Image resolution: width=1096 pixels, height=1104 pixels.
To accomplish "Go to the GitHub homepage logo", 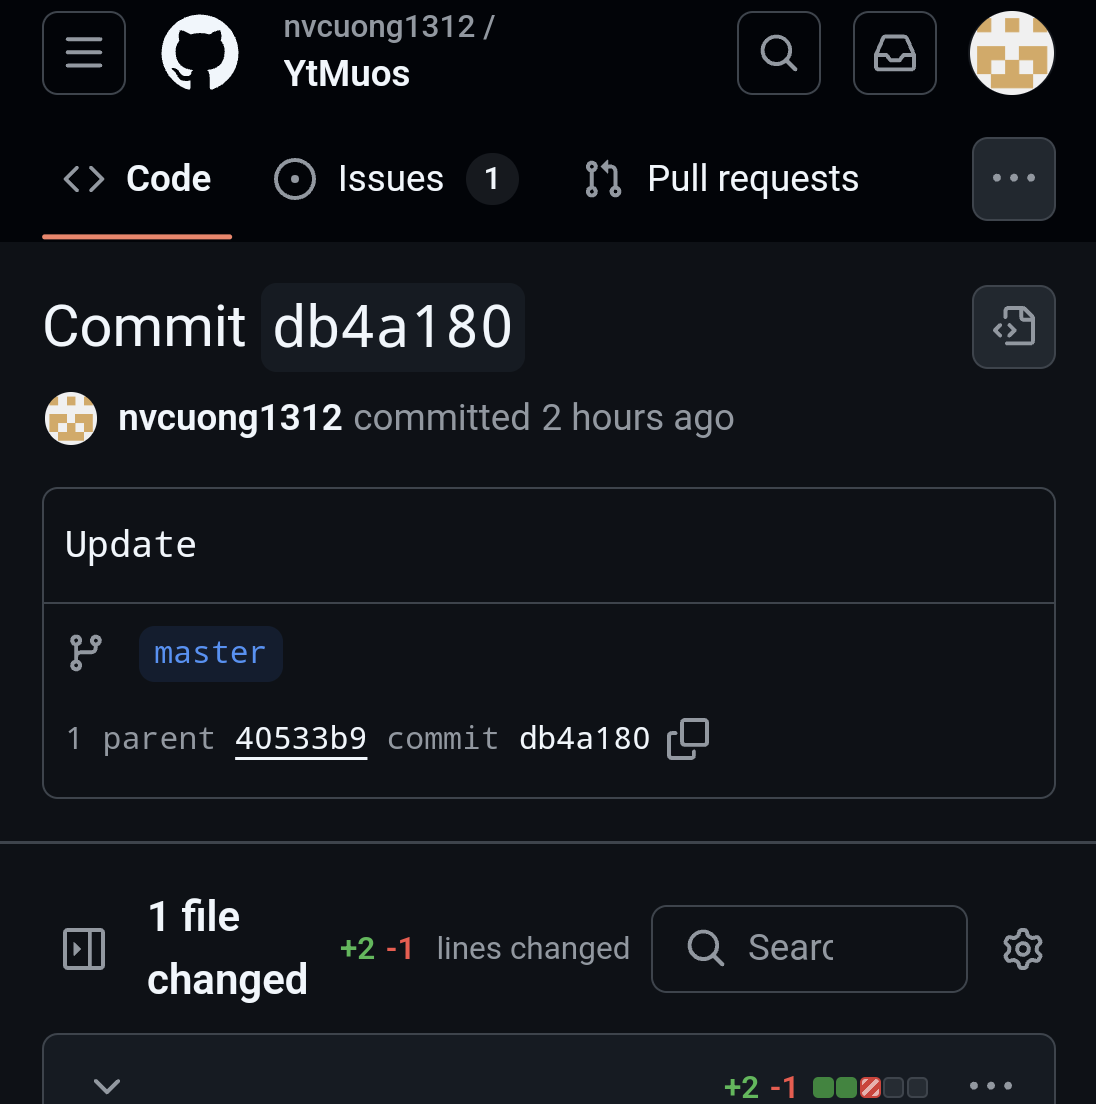I will click(x=200, y=53).
